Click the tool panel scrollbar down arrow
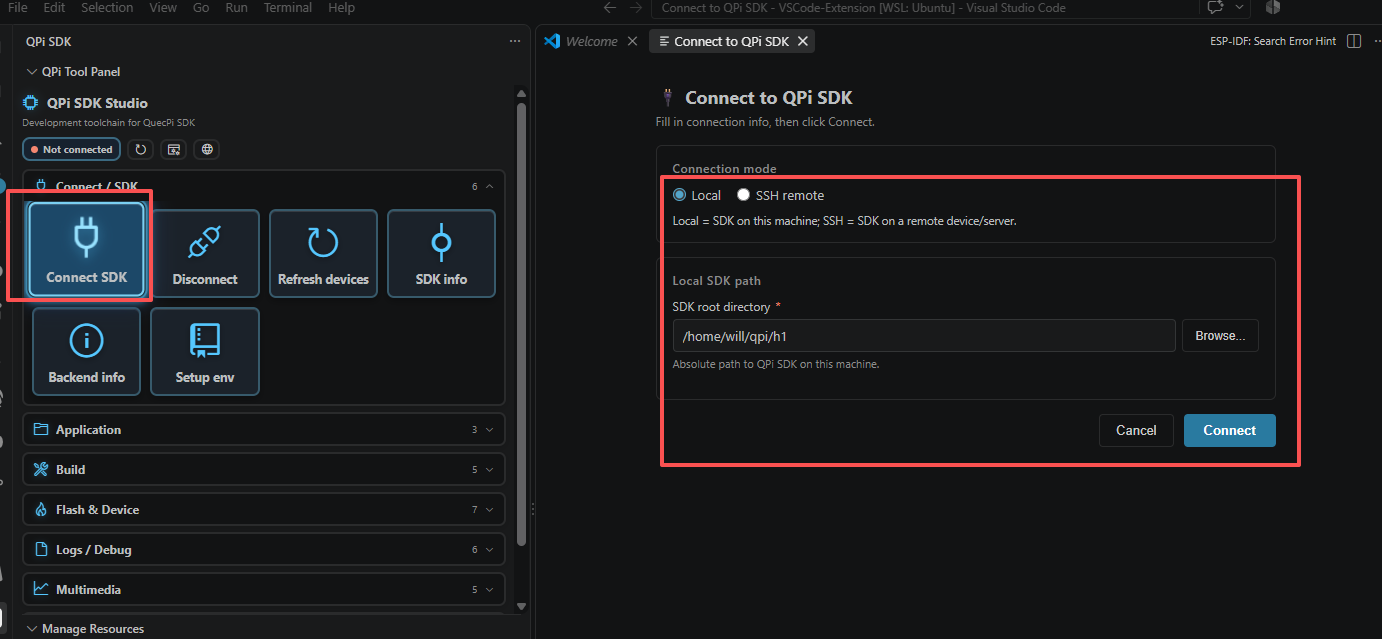1382x639 pixels. [x=521, y=606]
